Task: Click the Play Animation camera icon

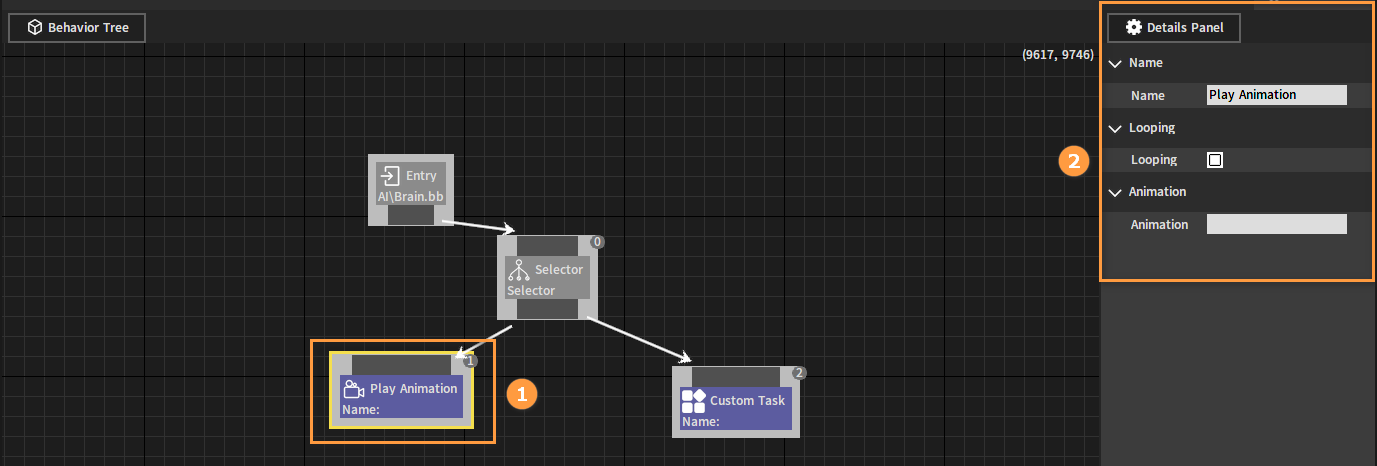Action: 353,389
